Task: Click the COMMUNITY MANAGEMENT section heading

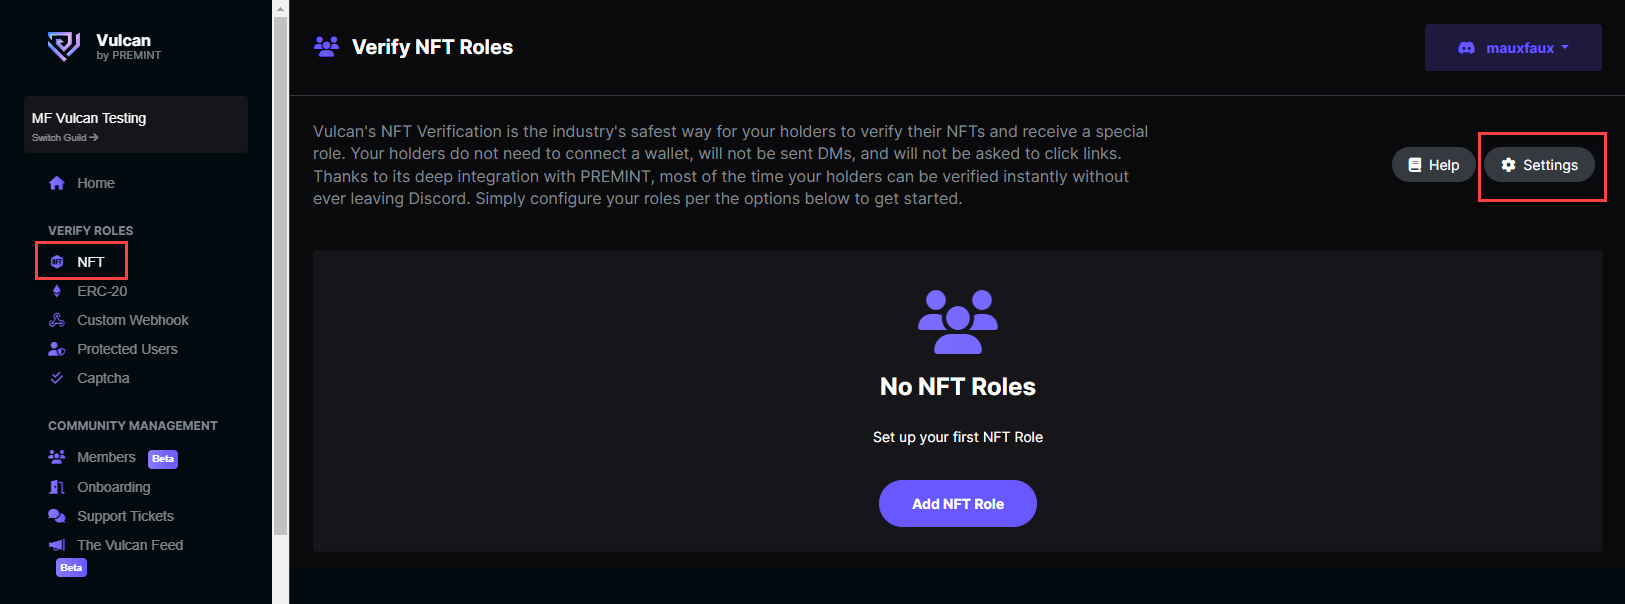Action: pos(133,426)
